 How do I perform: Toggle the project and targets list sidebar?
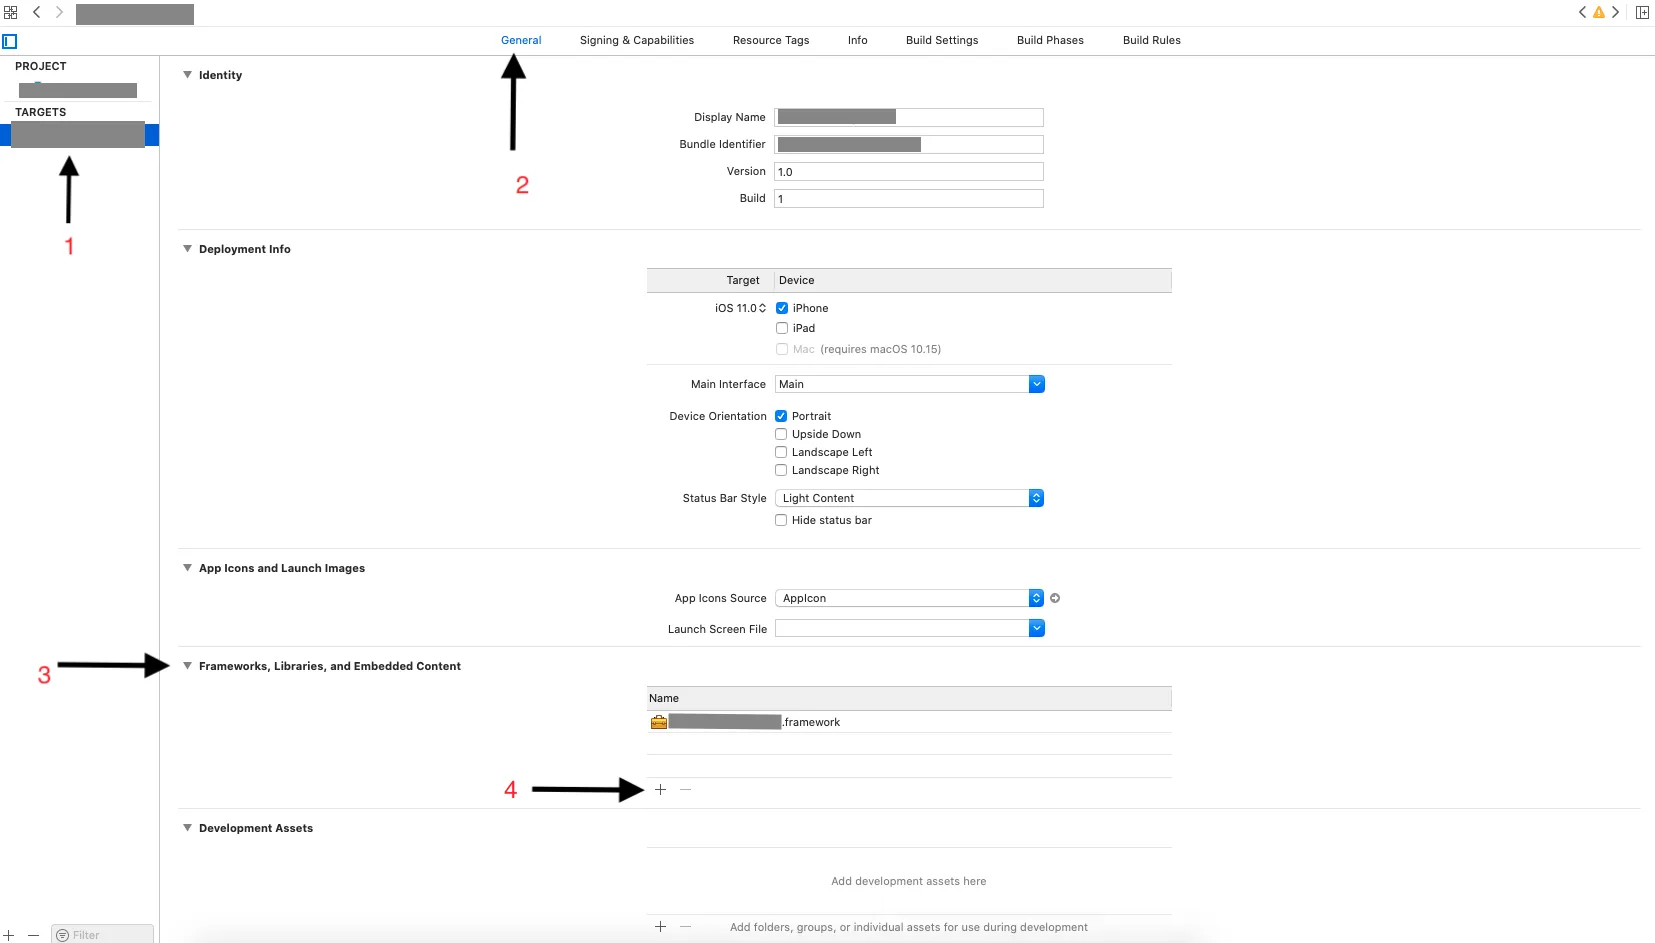[x=10, y=41]
